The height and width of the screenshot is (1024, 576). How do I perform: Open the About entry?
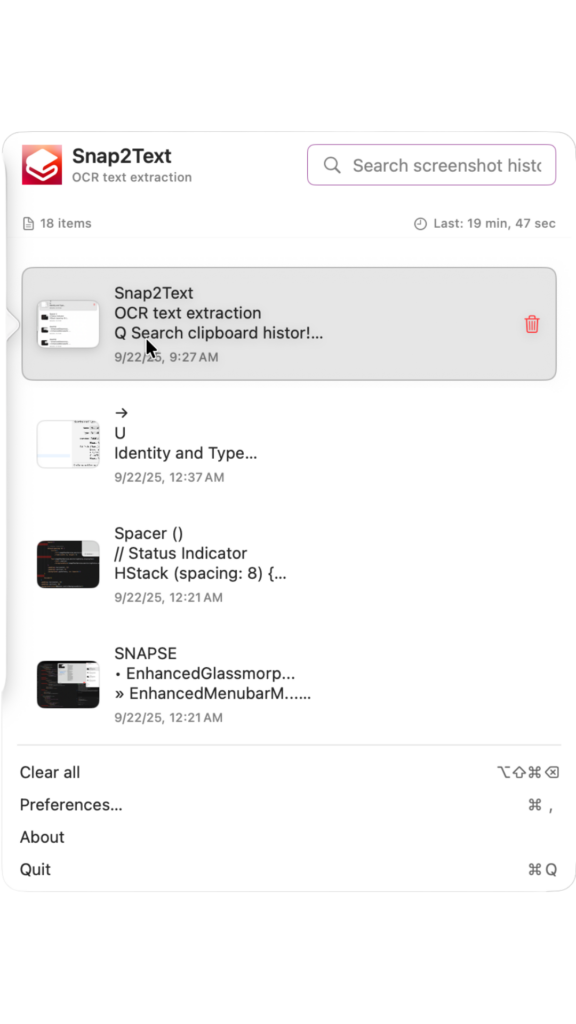[41, 837]
